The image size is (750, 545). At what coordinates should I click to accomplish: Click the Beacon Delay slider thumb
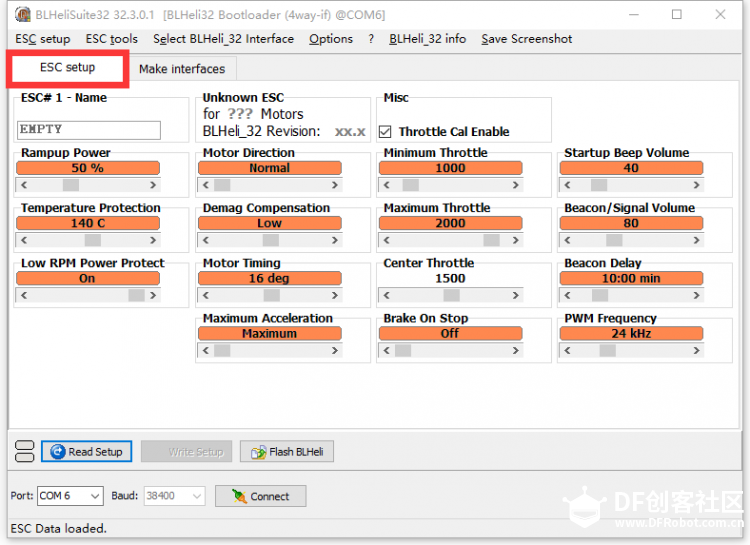600,295
